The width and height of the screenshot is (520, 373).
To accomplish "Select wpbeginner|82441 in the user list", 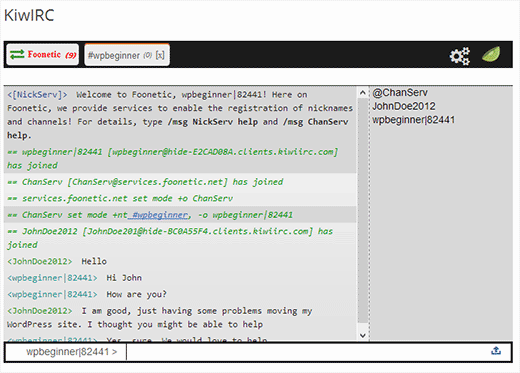I will (x=414, y=120).
